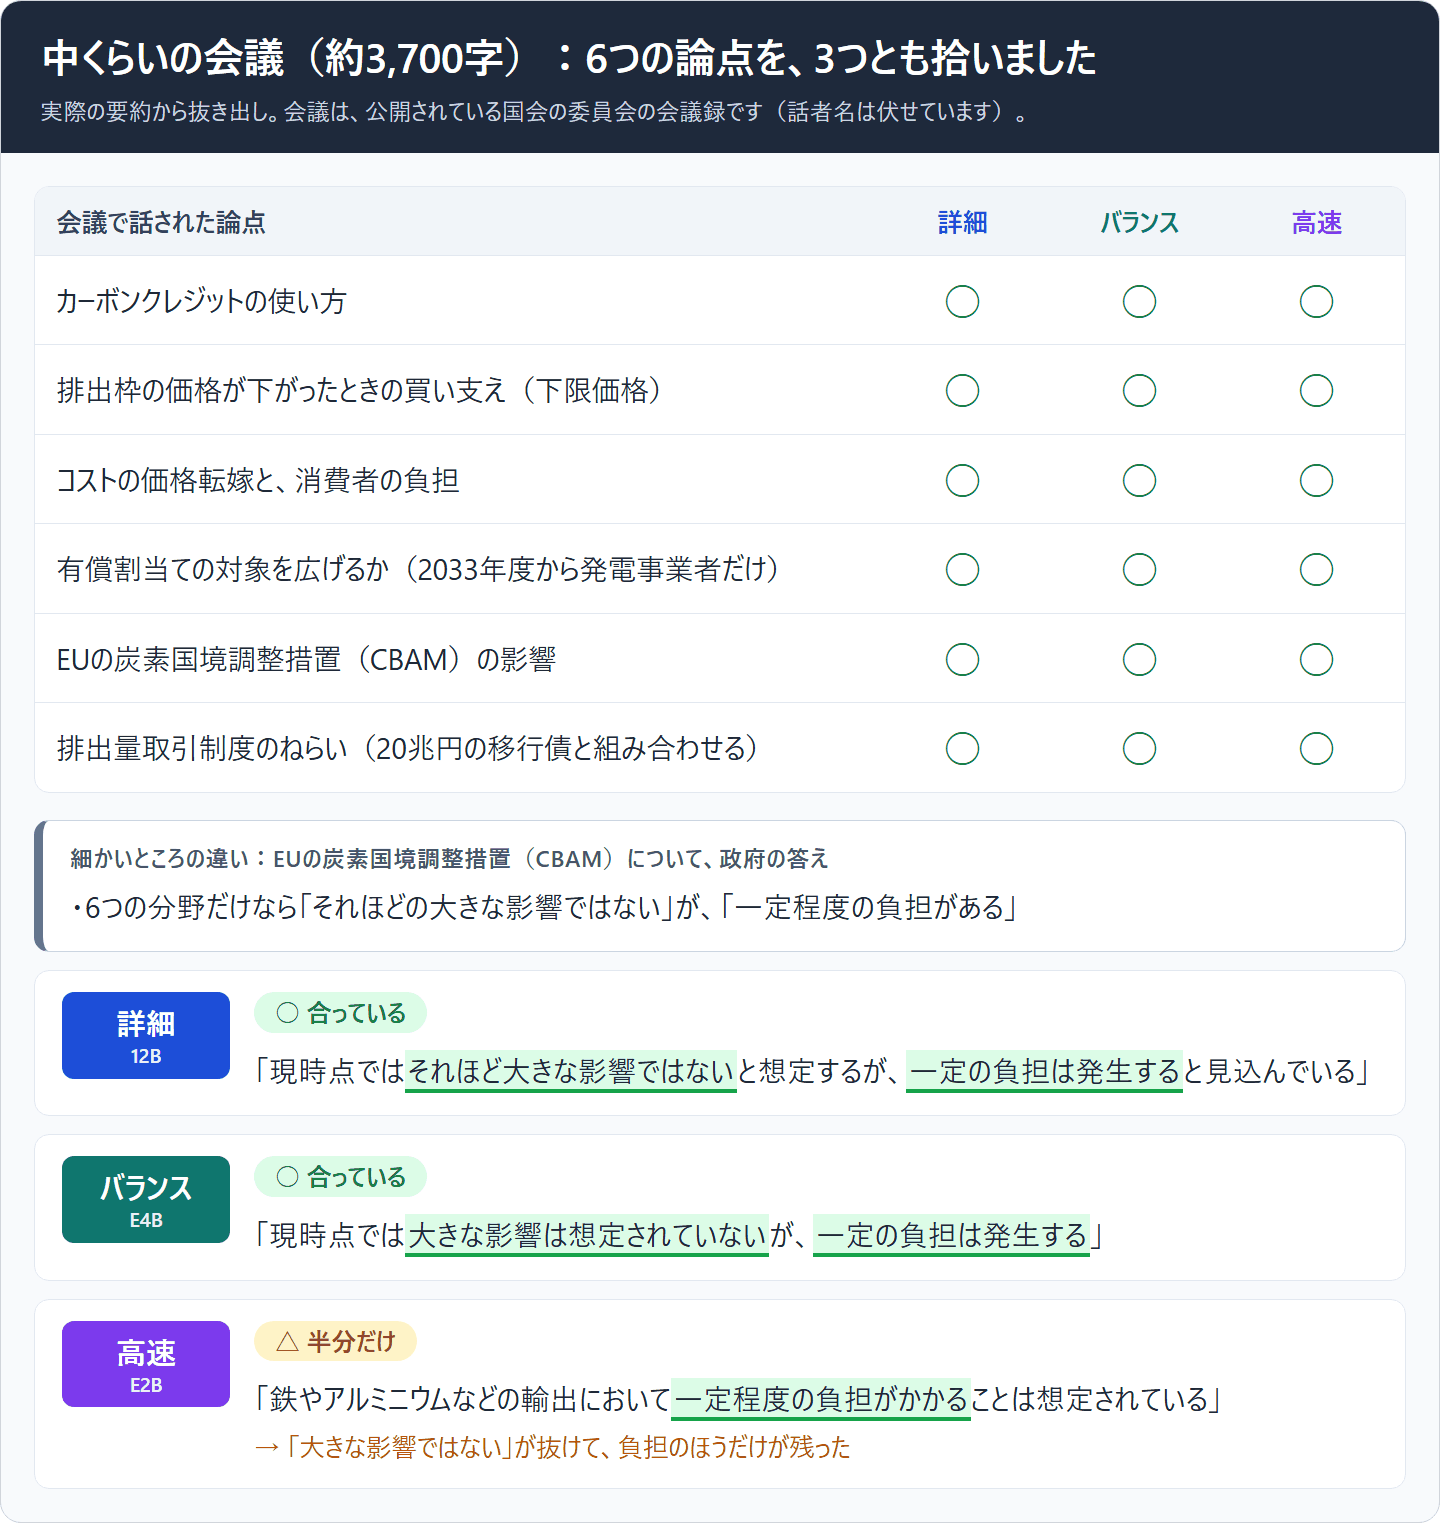This screenshot has width=1440, height=1523.
Task: Select the 高速 circle for 排出量取引制度のねらい
Action: click(x=1316, y=748)
